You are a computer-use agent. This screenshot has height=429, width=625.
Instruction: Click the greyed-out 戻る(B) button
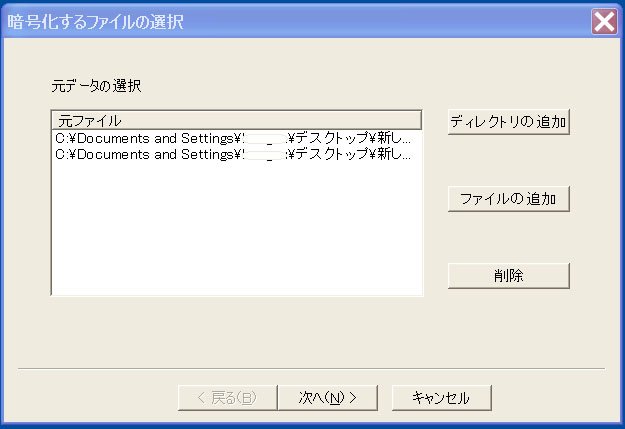pos(228,398)
